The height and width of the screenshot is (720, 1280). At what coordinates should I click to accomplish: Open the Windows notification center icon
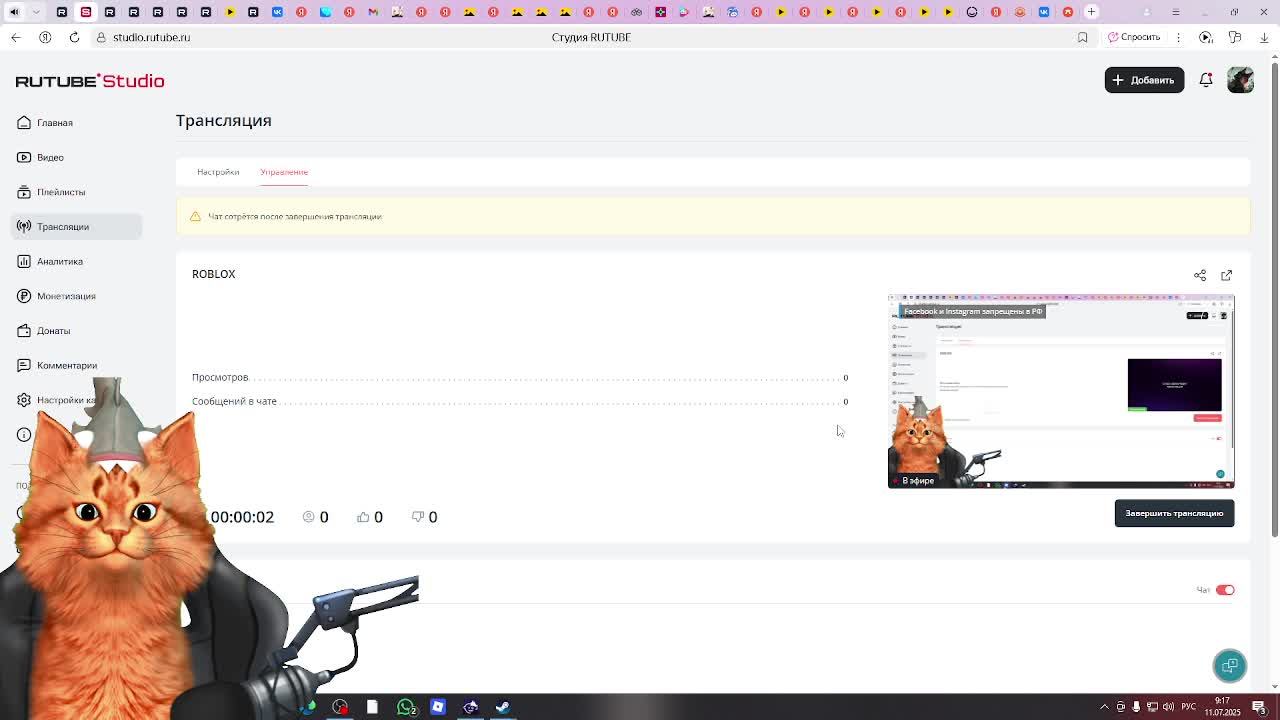[1259, 707]
